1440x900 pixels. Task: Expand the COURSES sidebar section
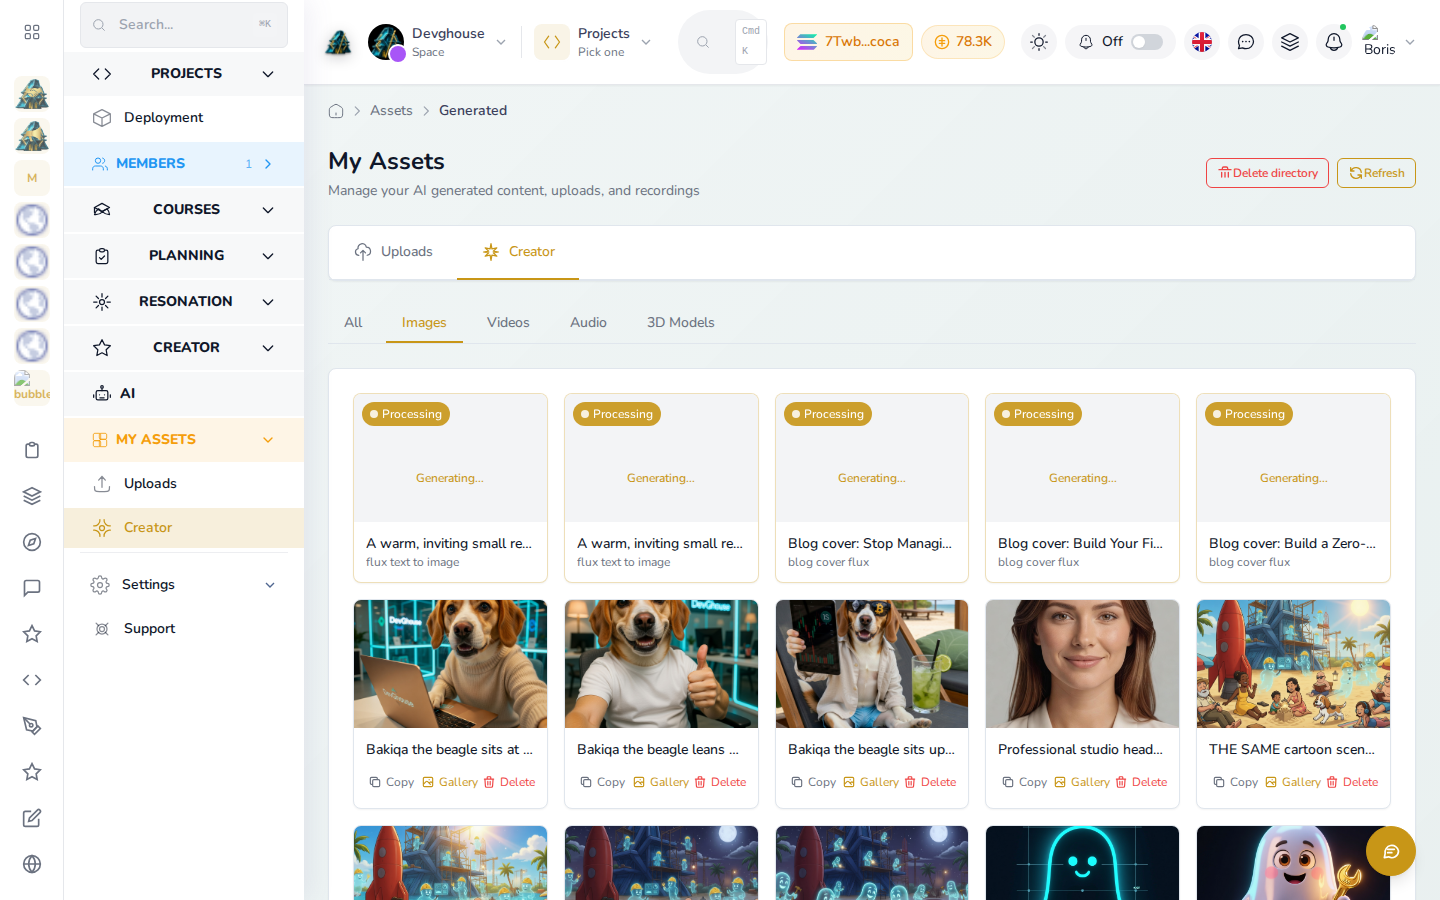click(x=184, y=210)
